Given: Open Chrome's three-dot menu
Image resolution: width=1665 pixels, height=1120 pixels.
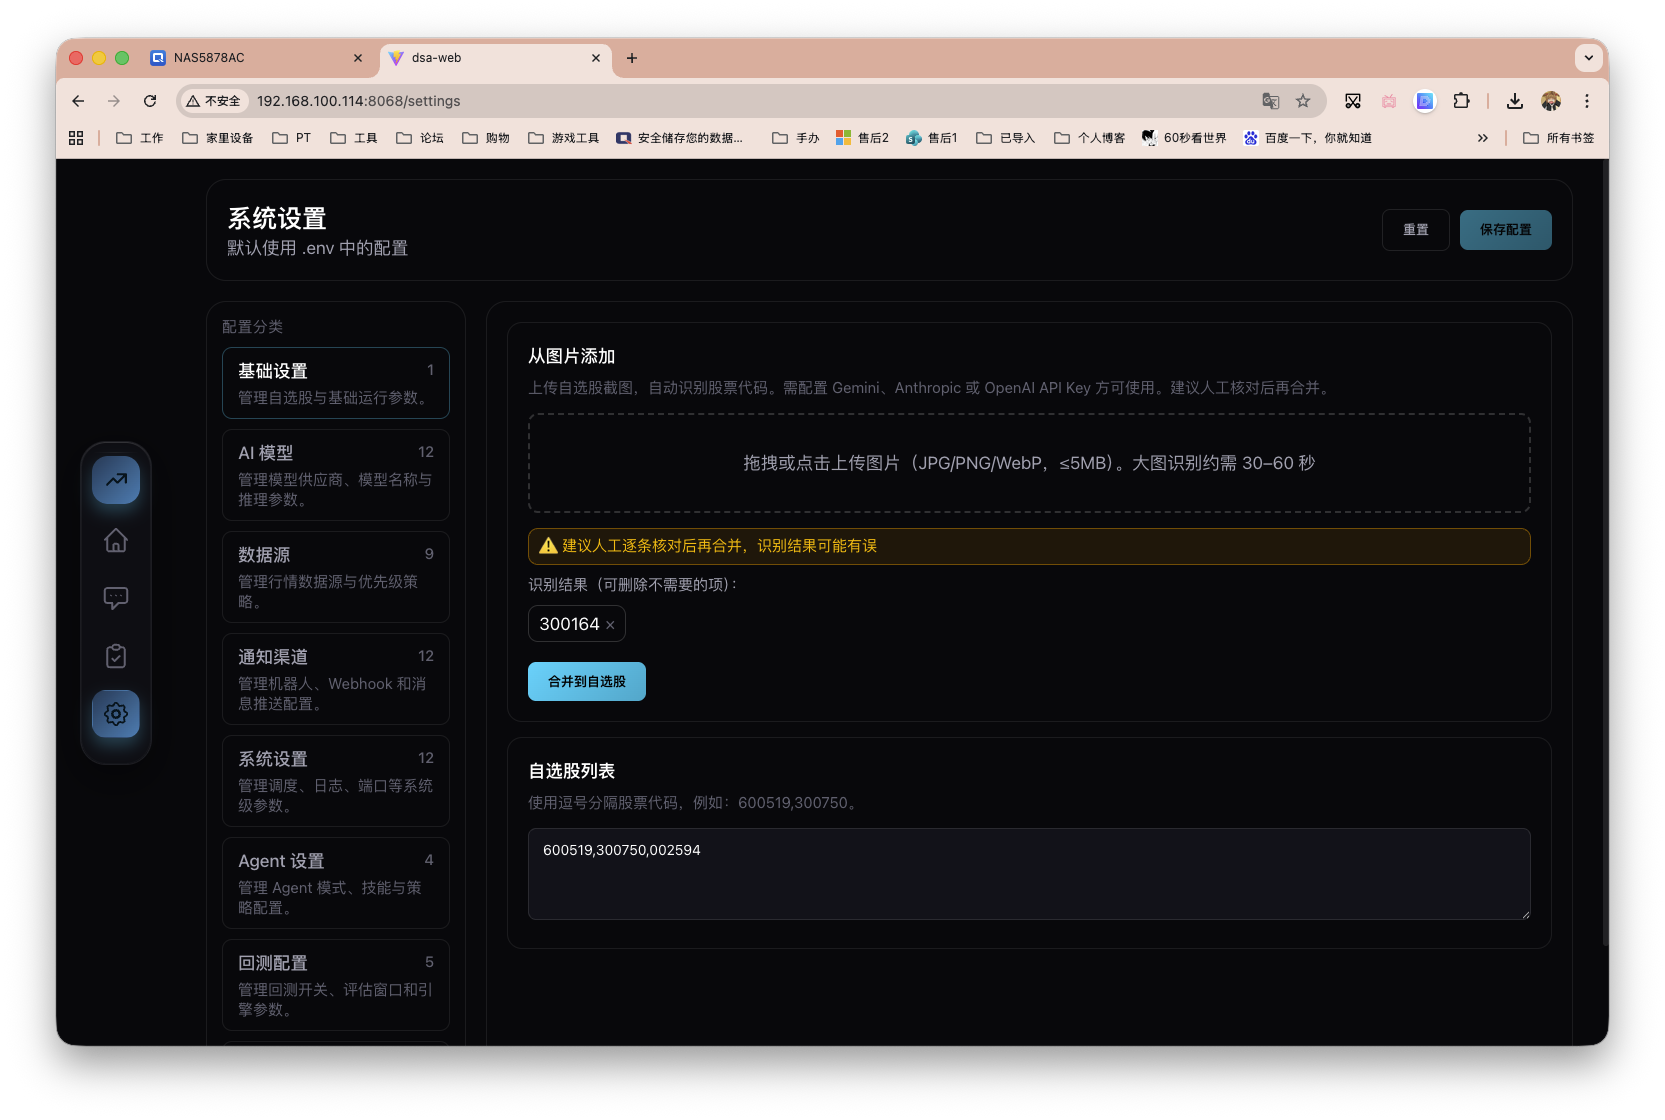Looking at the screenshot, I should (x=1587, y=101).
